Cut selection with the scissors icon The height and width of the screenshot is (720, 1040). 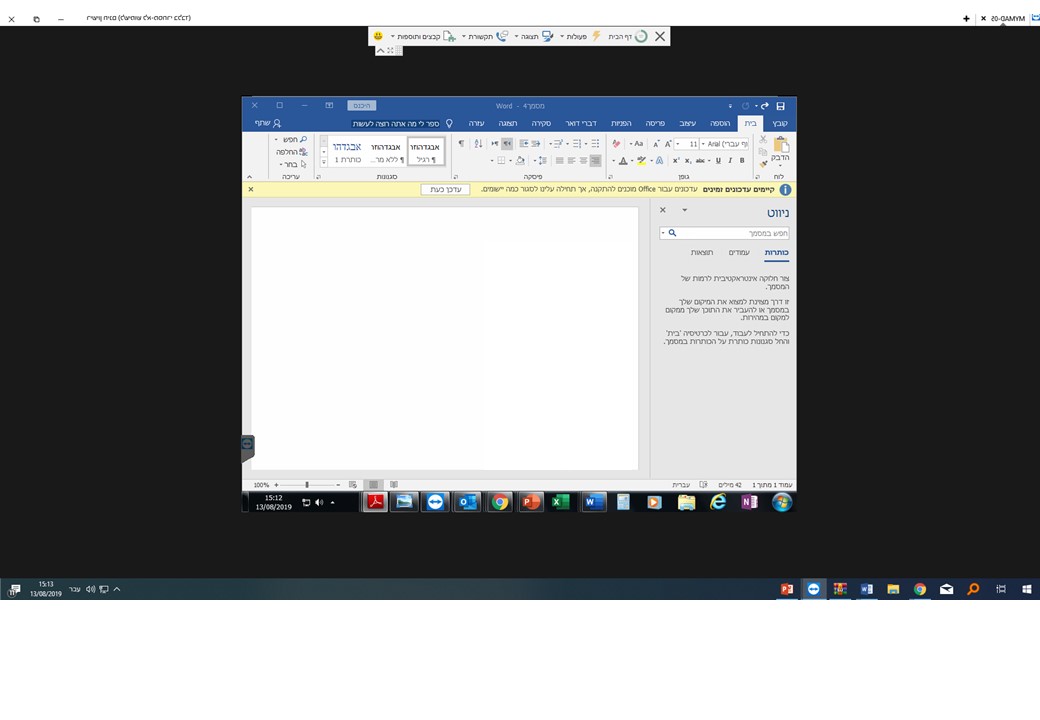763,140
